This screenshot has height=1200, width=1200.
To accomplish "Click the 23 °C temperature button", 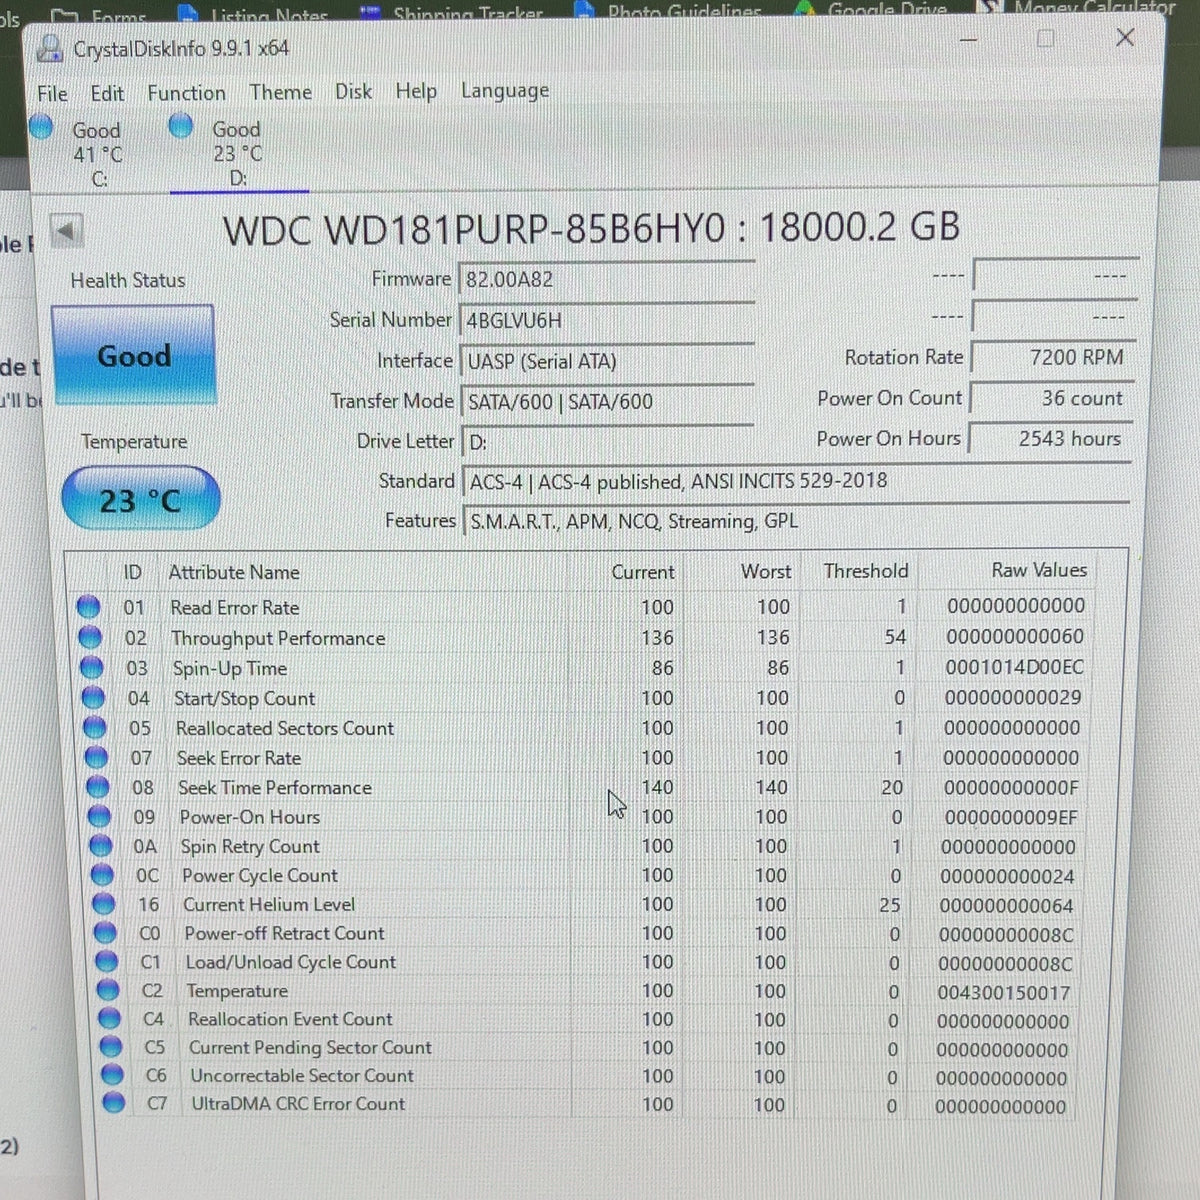I will (x=140, y=499).
